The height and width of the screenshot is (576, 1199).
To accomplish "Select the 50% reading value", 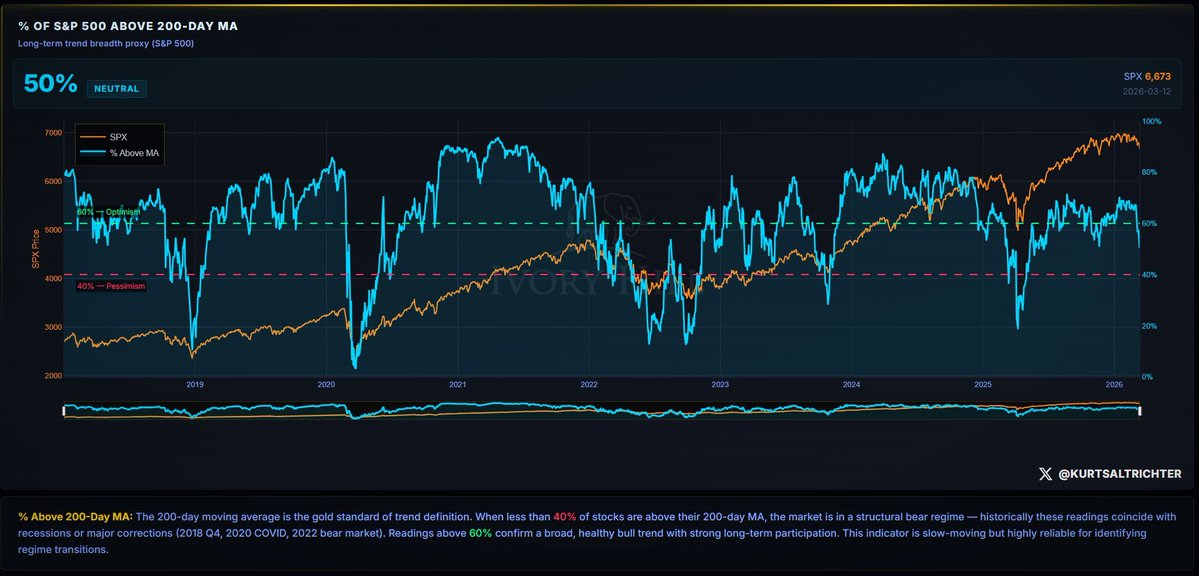I will click(50, 84).
